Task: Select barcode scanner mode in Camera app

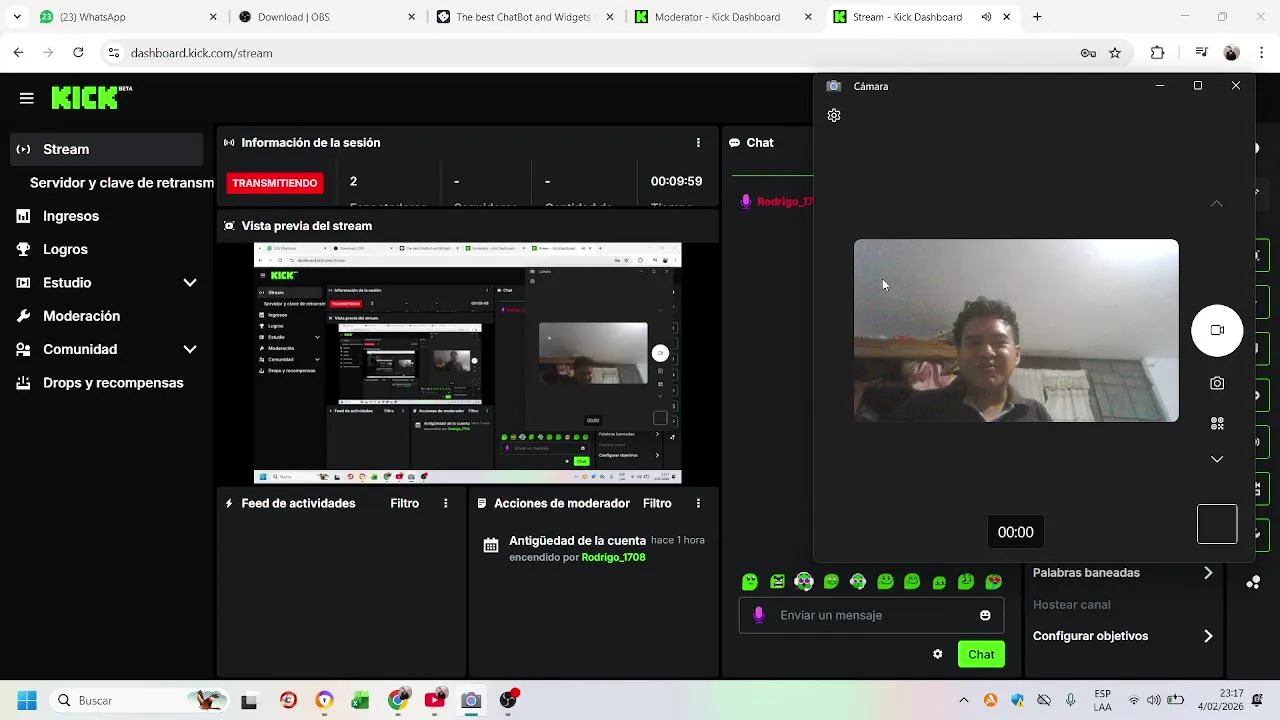Action: [x=1217, y=424]
